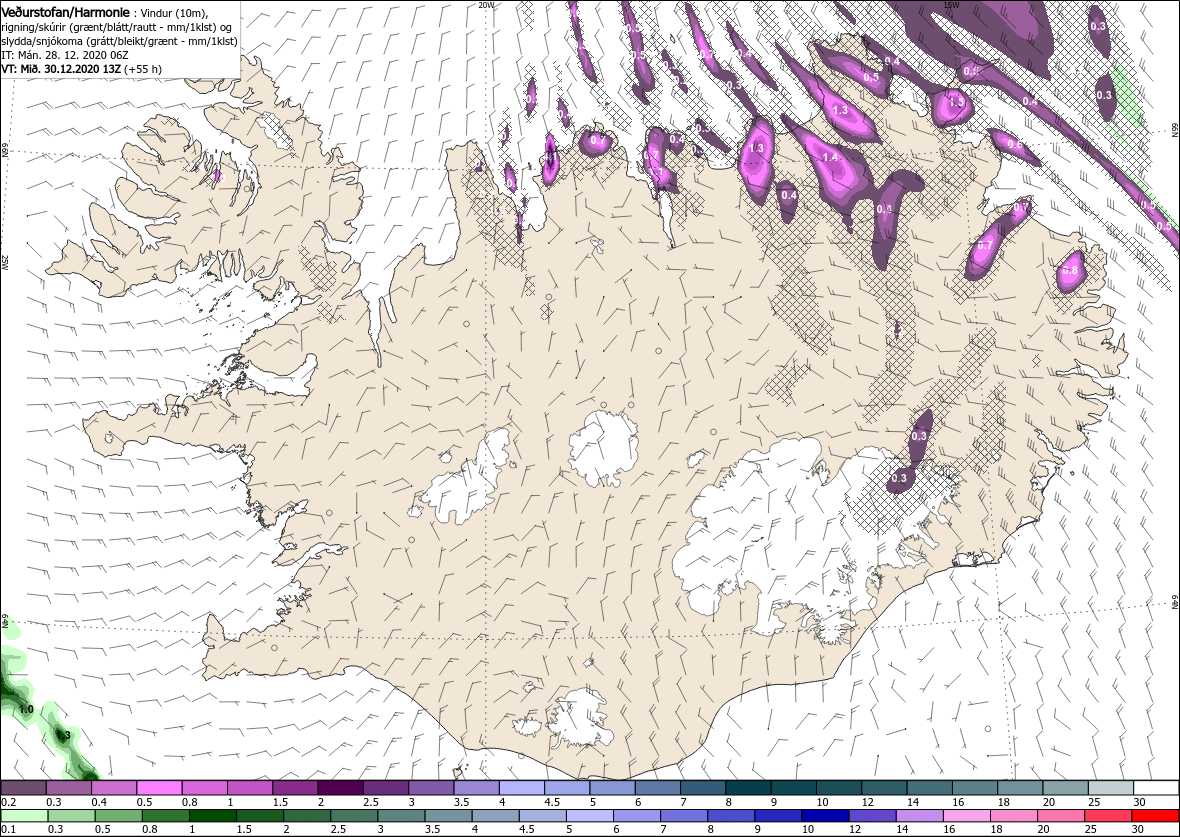Click the 1.5 snowfall value in the northeast
Image resolution: width=1180 pixels, height=837 pixels.
[x=956, y=102]
